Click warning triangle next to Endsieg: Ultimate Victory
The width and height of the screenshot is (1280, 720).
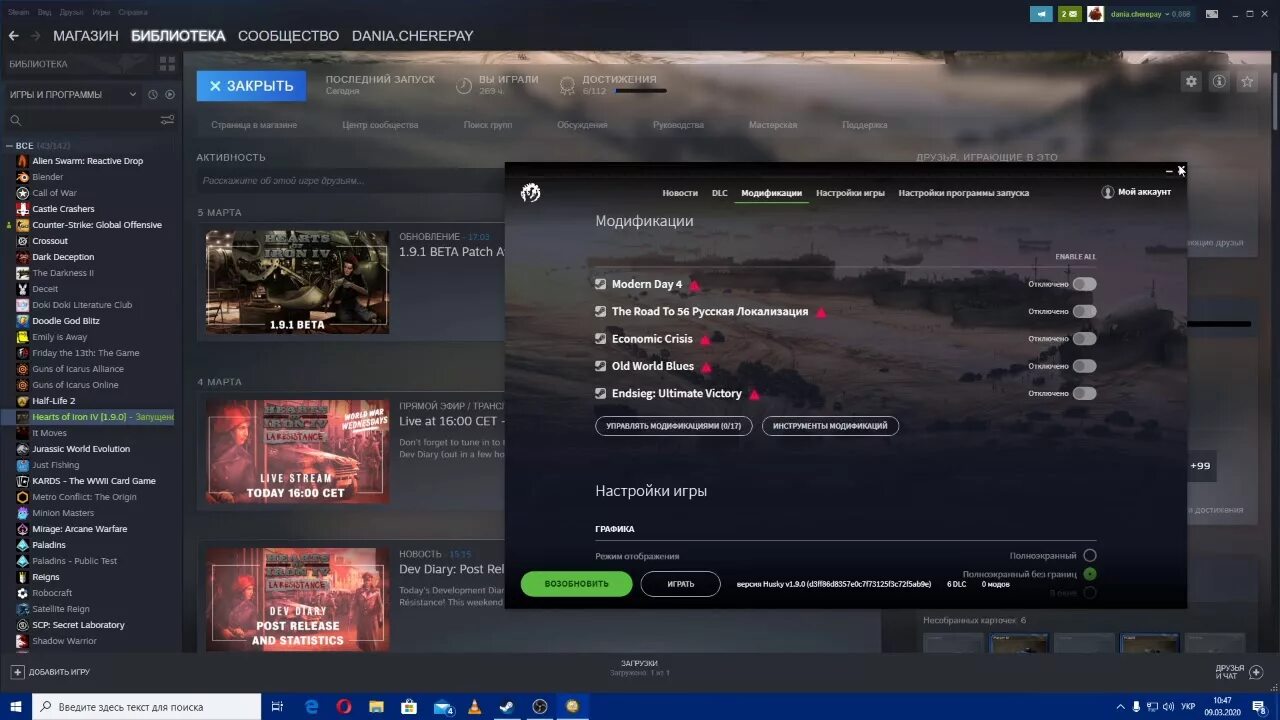point(754,395)
